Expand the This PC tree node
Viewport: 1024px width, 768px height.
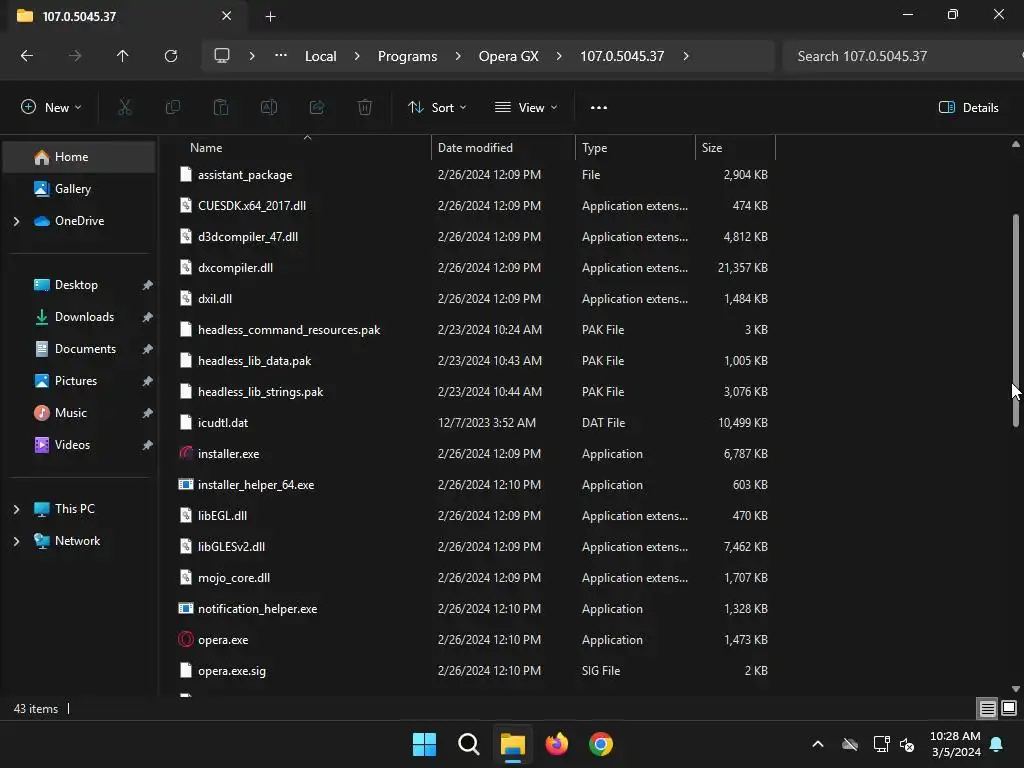[x=16, y=509]
